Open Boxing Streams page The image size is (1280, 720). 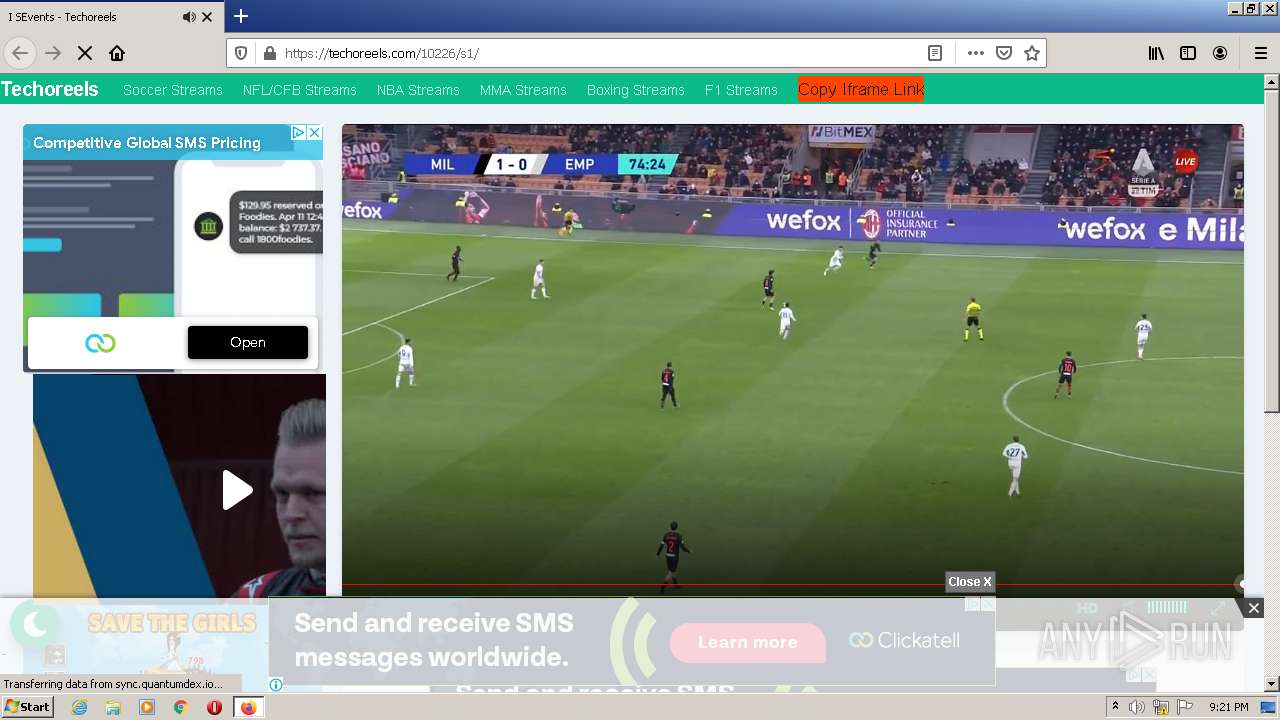click(x=636, y=90)
